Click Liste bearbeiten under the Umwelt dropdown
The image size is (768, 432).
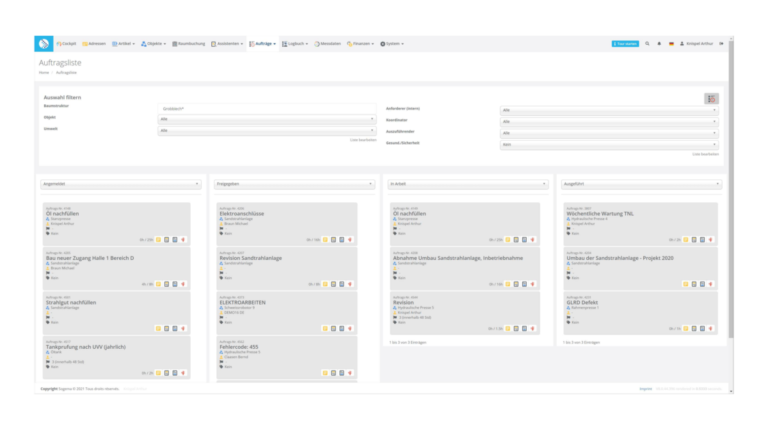pos(363,140)
